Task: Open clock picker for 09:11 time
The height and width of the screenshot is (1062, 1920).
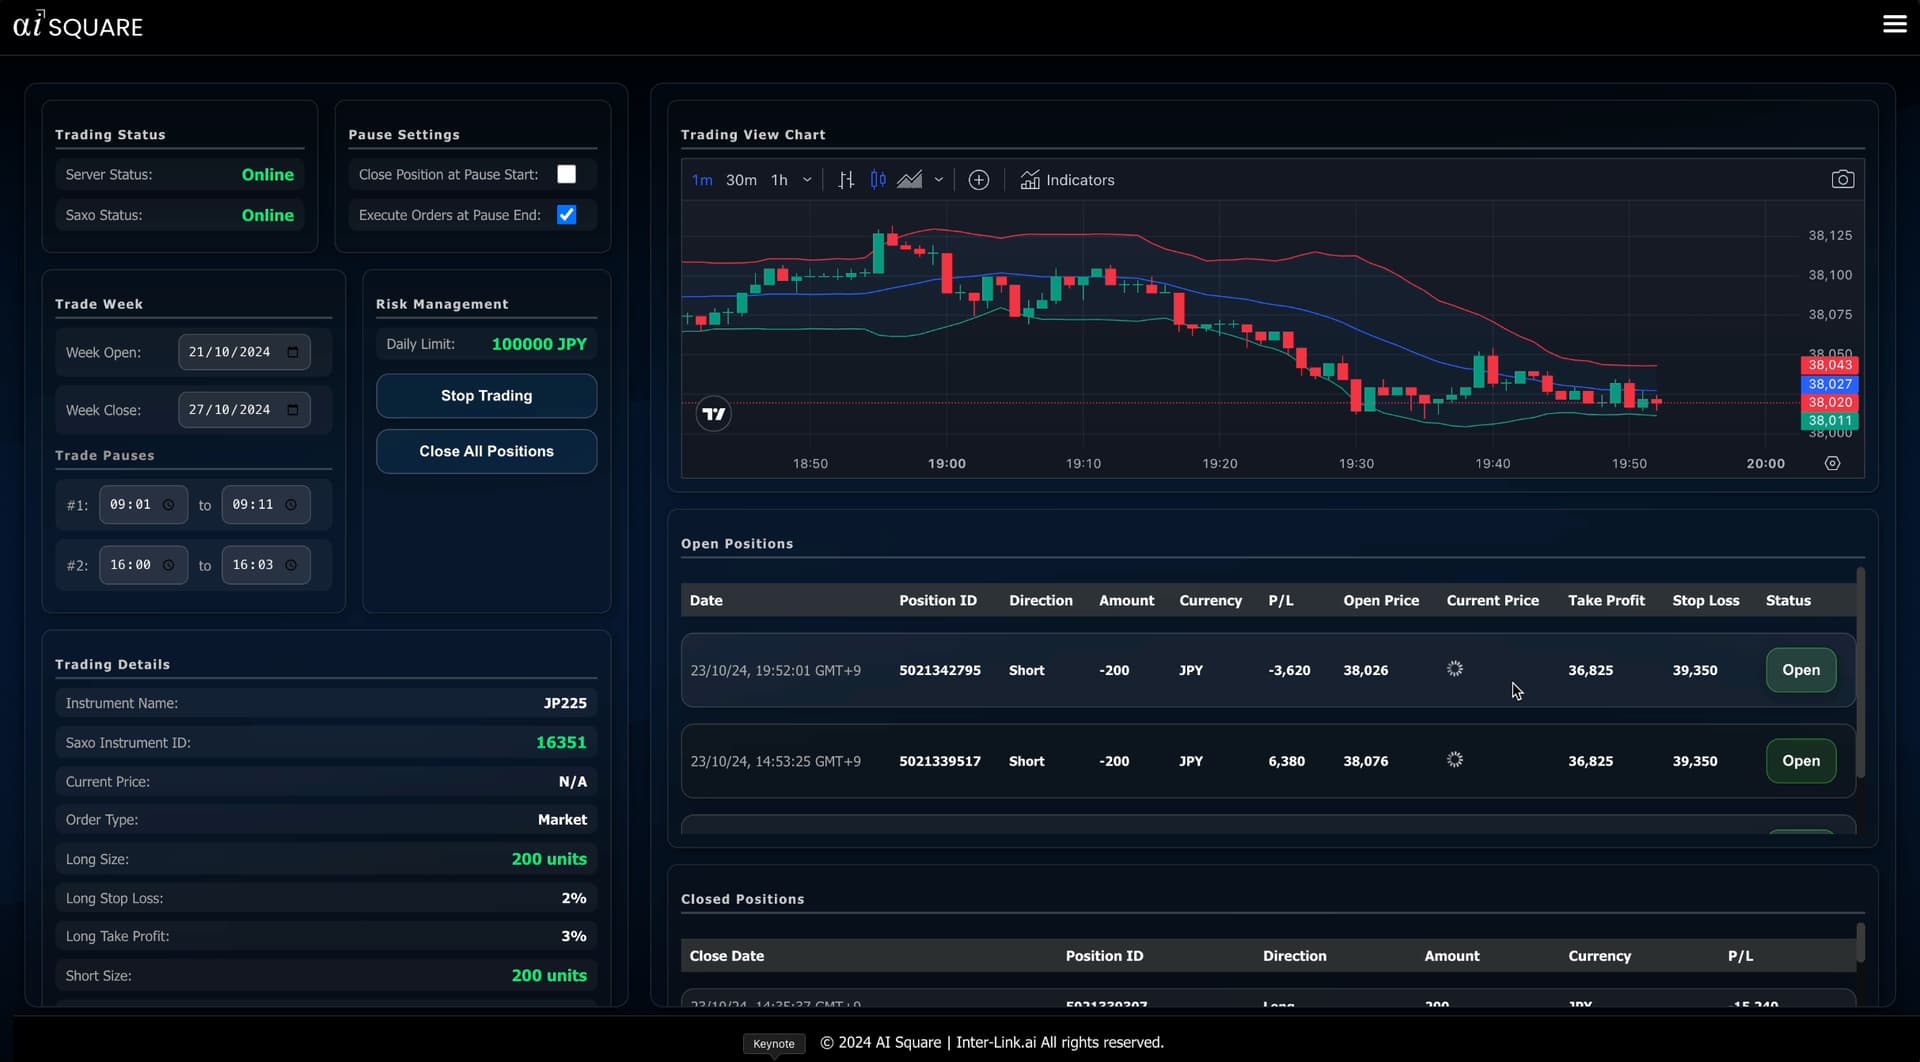Action: (x=292, y=505)
